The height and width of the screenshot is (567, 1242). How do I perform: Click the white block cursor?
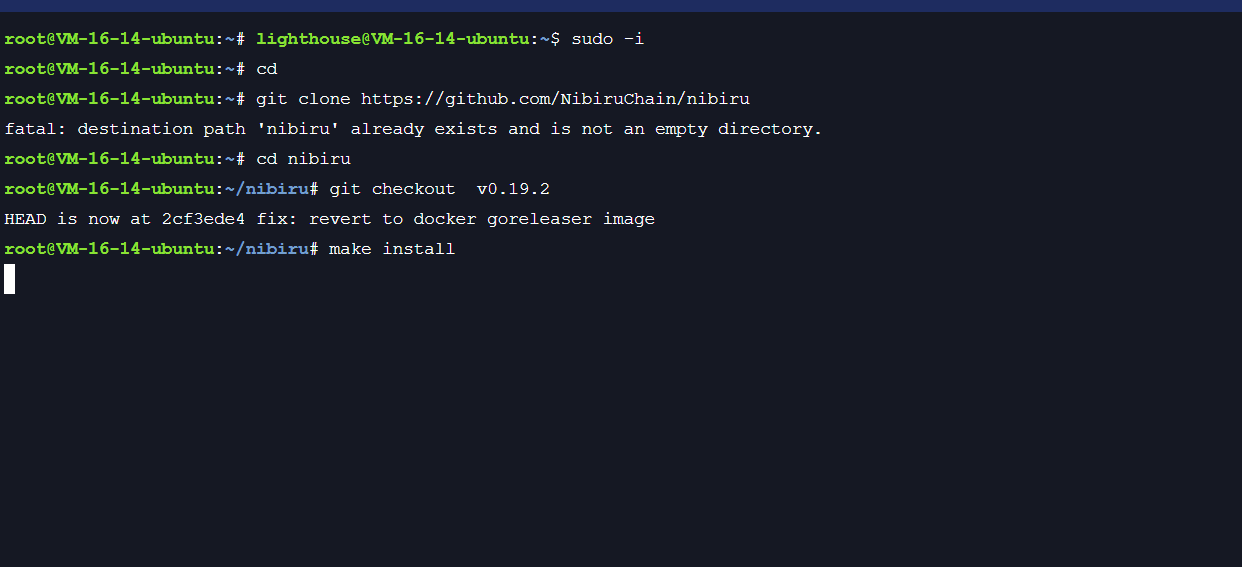point(10,279)
